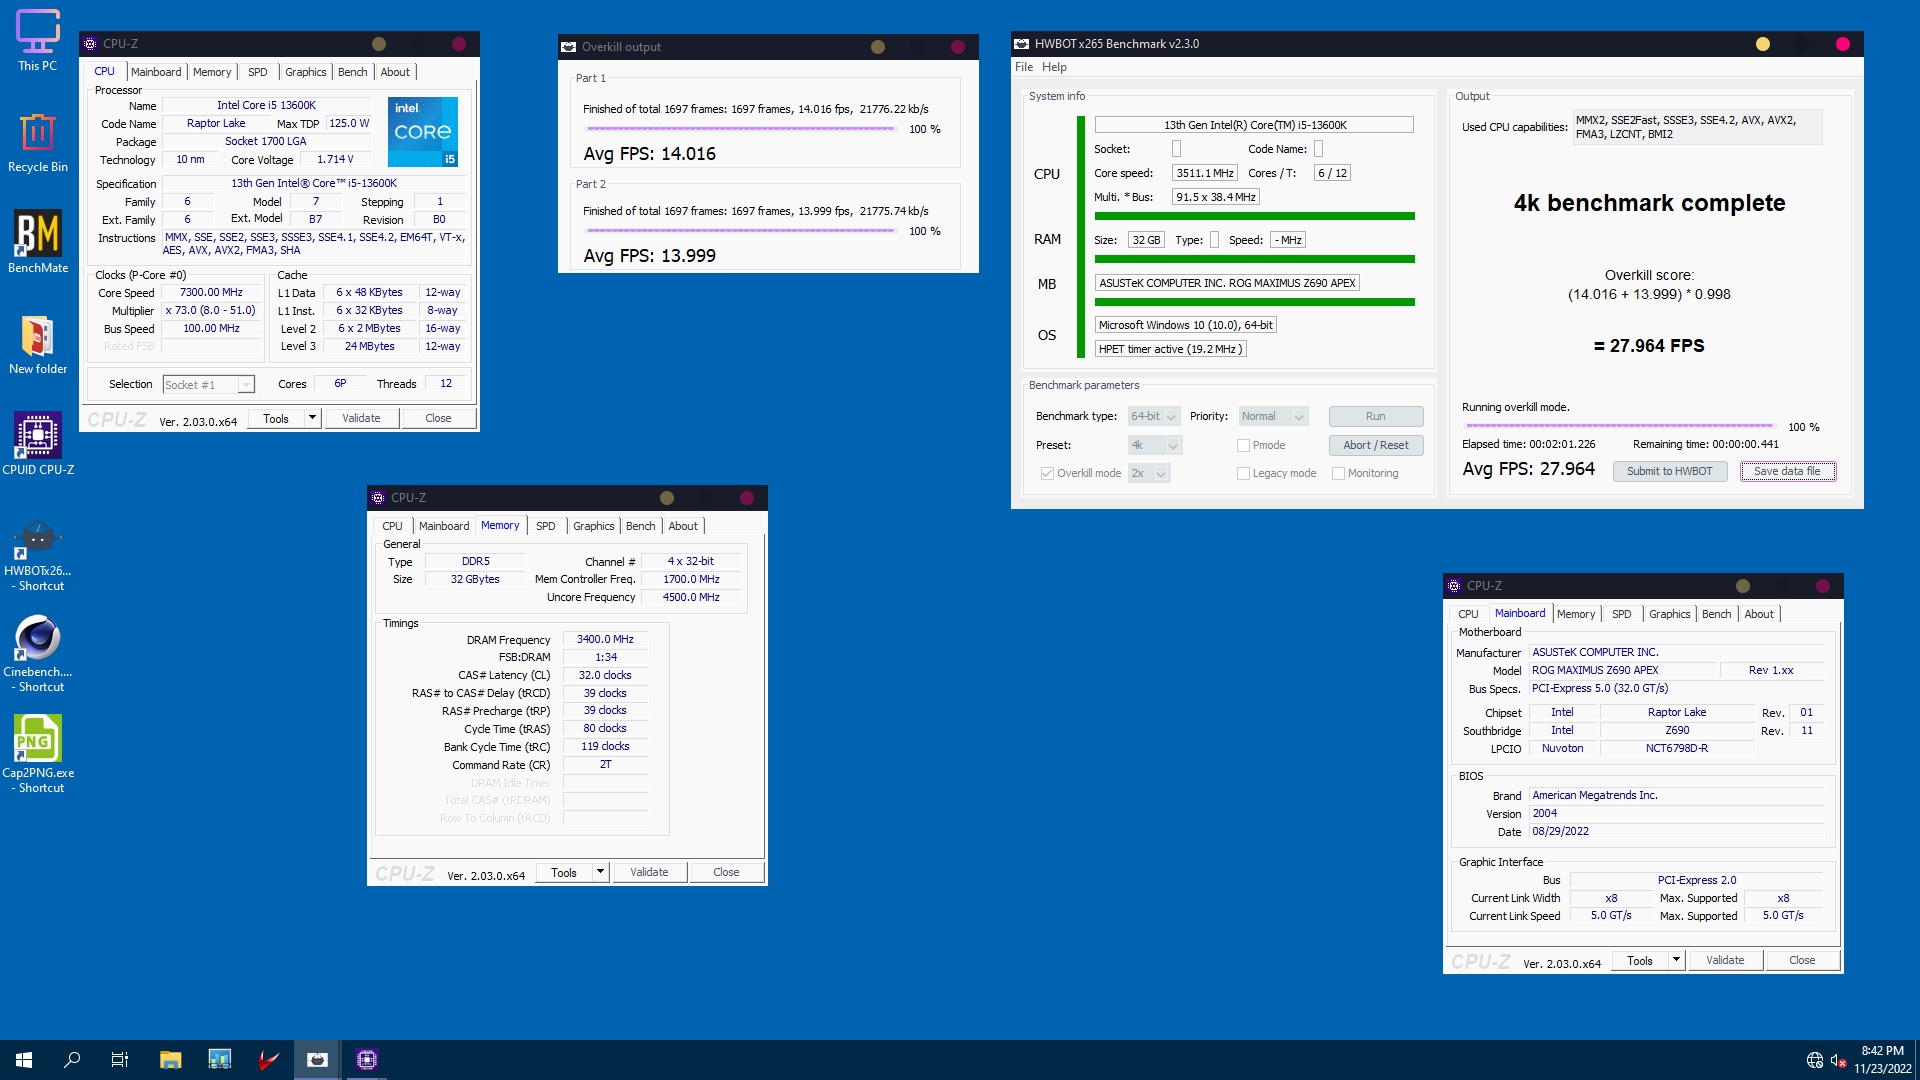1920x1080 pixels.
Task: Click the clock showing 8:42 PM
Action: tap(1882, 1051)
